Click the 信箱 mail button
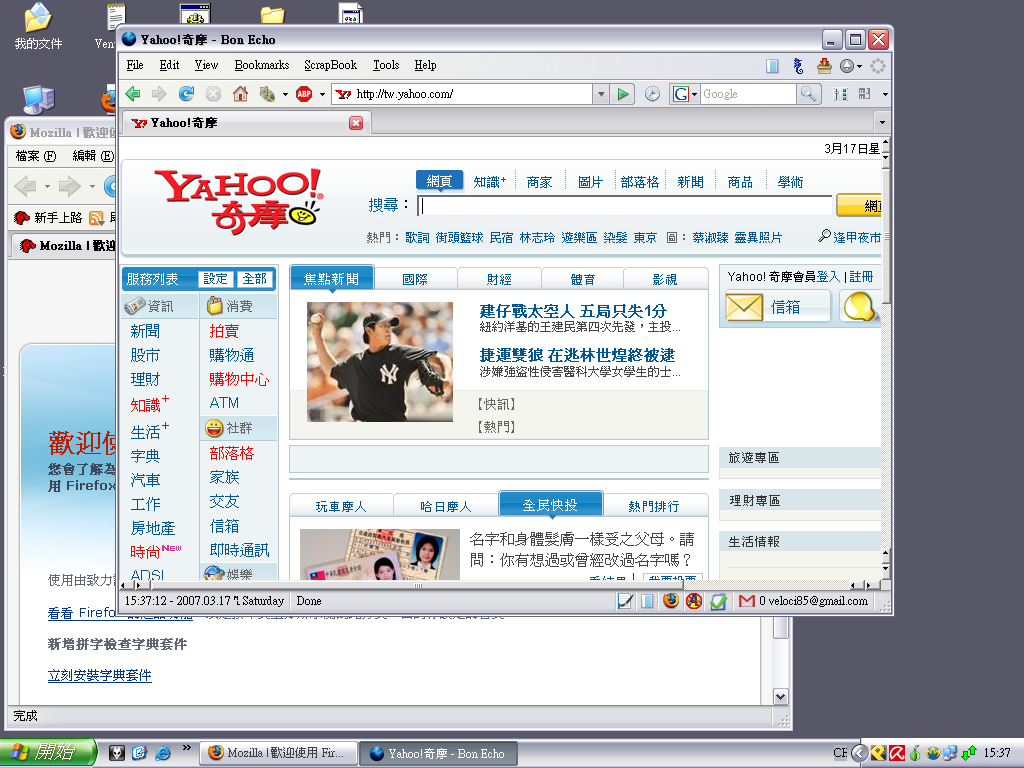Image resolution: width=1024 pixels, height=768 pixels. click(x=777, y=307)
